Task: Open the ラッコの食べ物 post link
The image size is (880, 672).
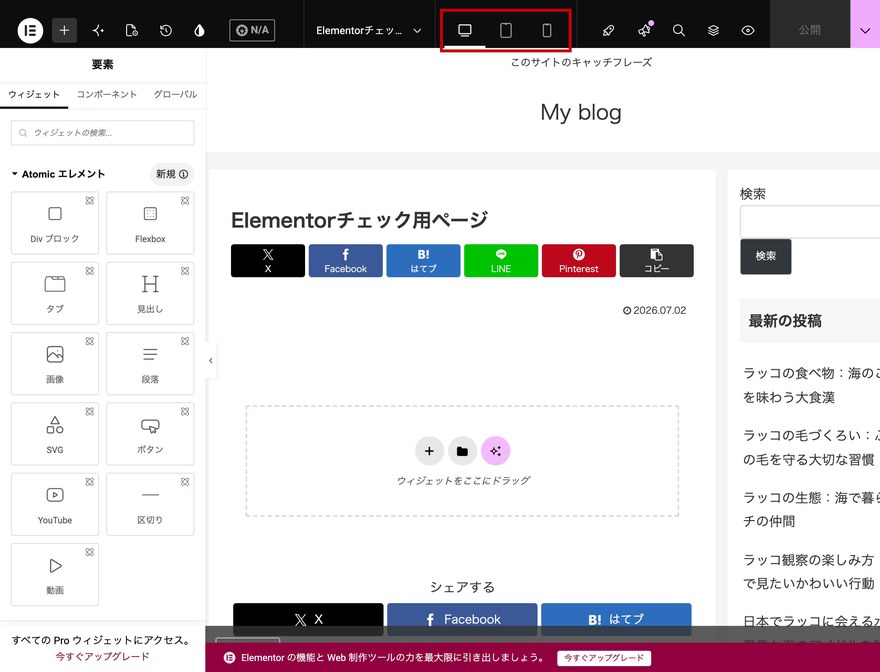Action: (x=812, y=385)
